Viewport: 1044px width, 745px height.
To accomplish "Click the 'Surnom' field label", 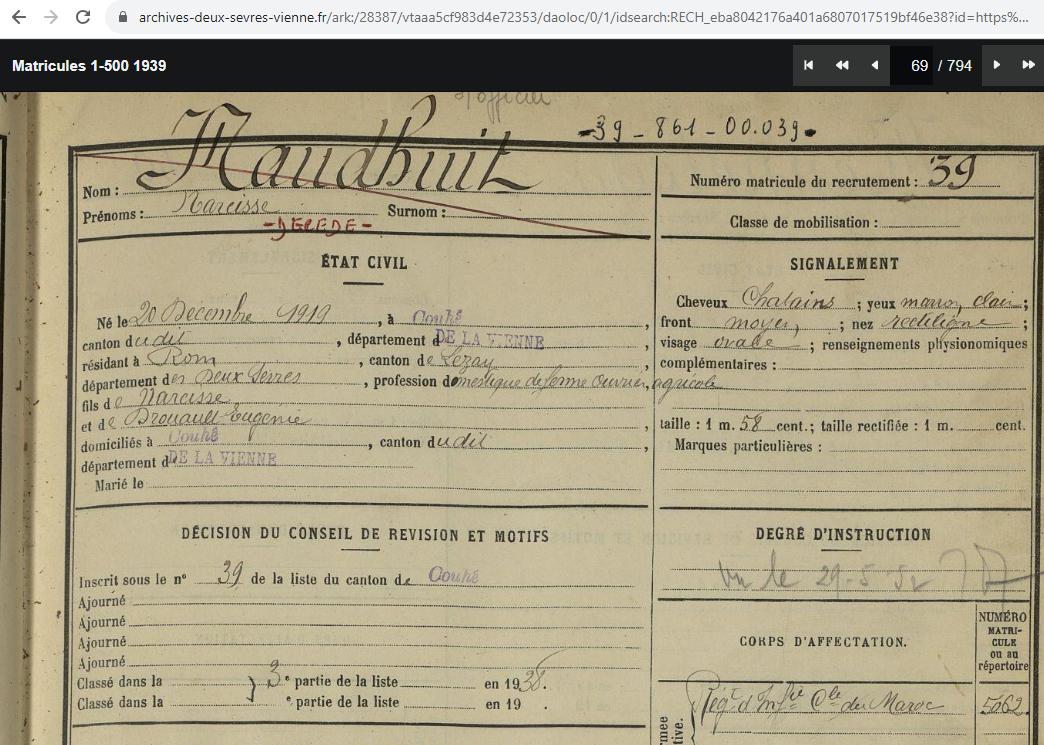I will pos(416,212).
